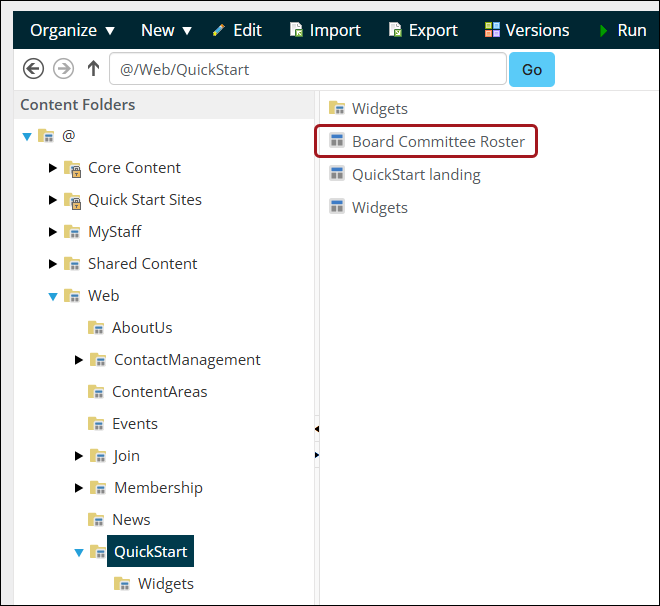Click the QuickStart landing page icon
Screen dimensions: 660x606
[337, 175]
